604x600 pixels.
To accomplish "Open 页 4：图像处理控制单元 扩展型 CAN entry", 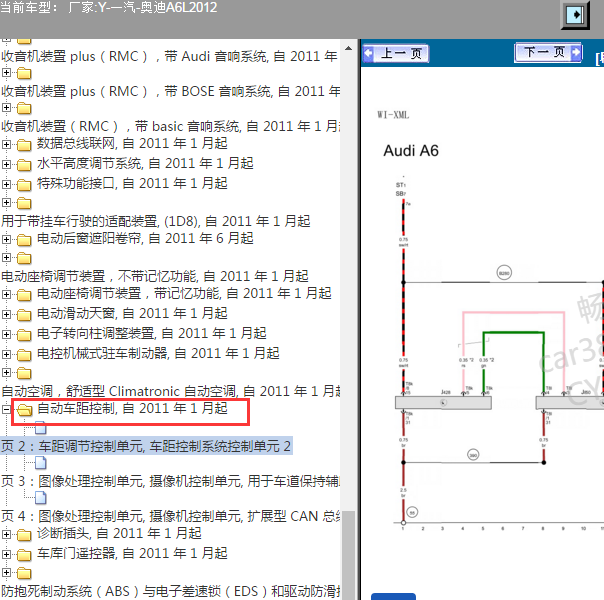I will (x=170, y=516).
